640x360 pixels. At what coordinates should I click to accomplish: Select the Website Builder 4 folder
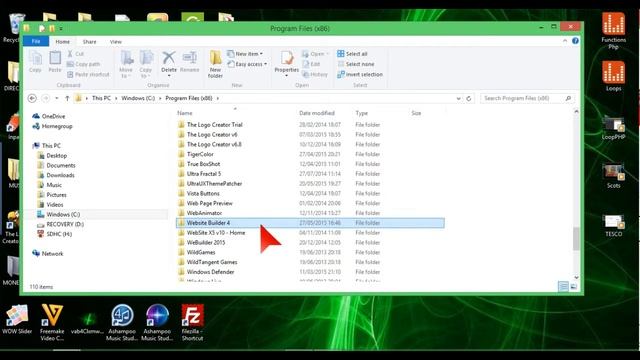[x=310, y=223]
